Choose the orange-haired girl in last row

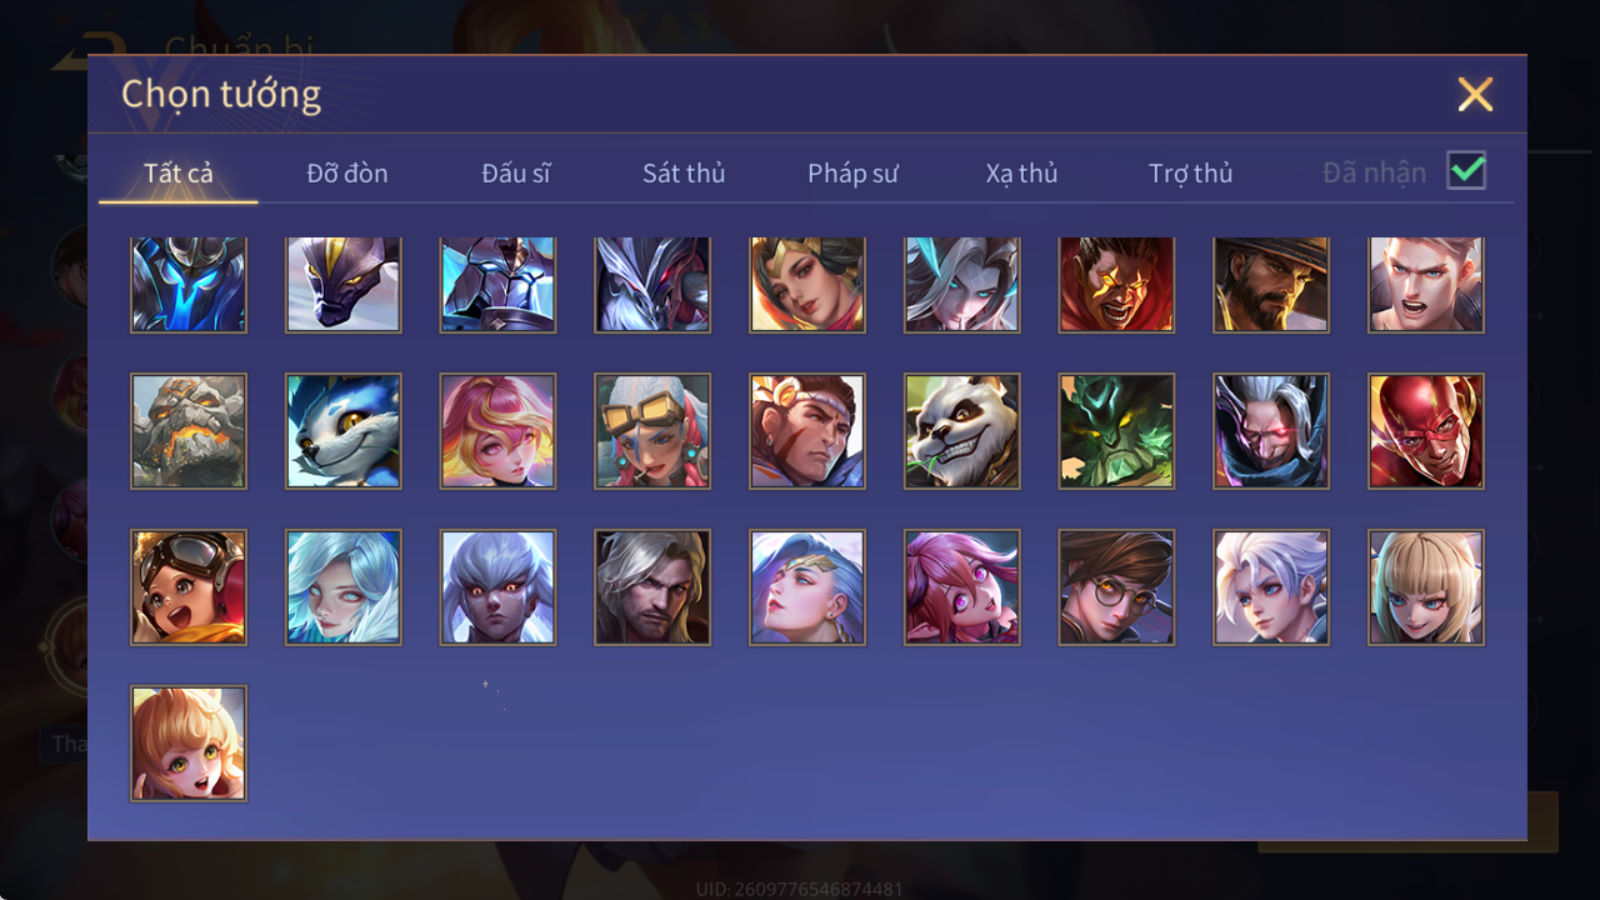click(x=188, y=743)
